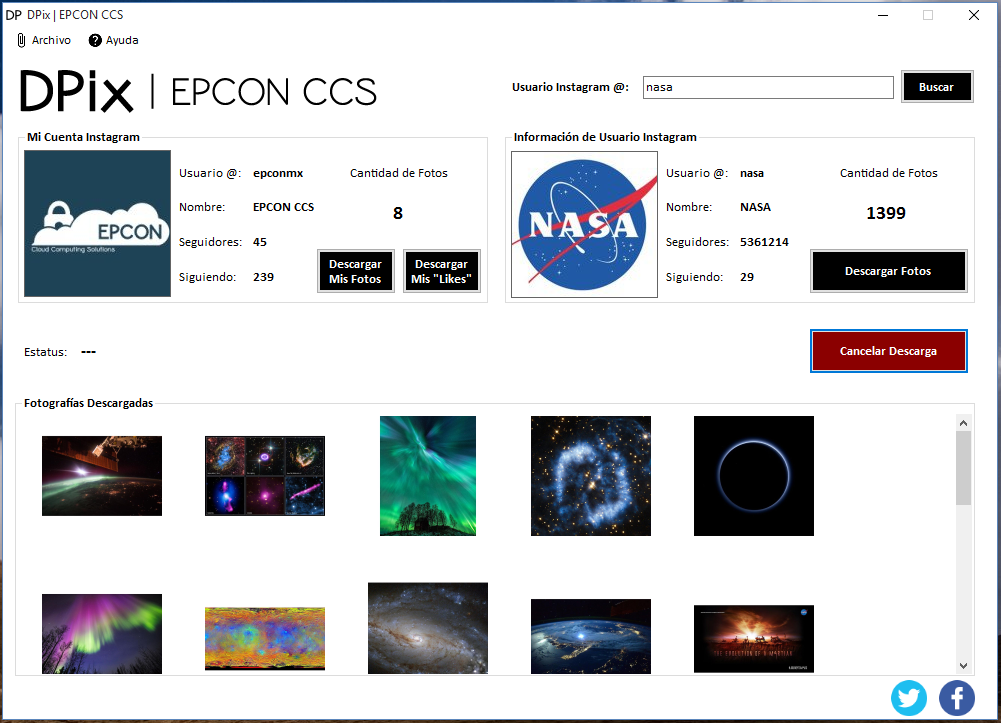Click the "Mi Cuenta Instagram" group label
The height and width of the screenshot is (723, 1001).
pyautogui.click(x=84, y=137)
